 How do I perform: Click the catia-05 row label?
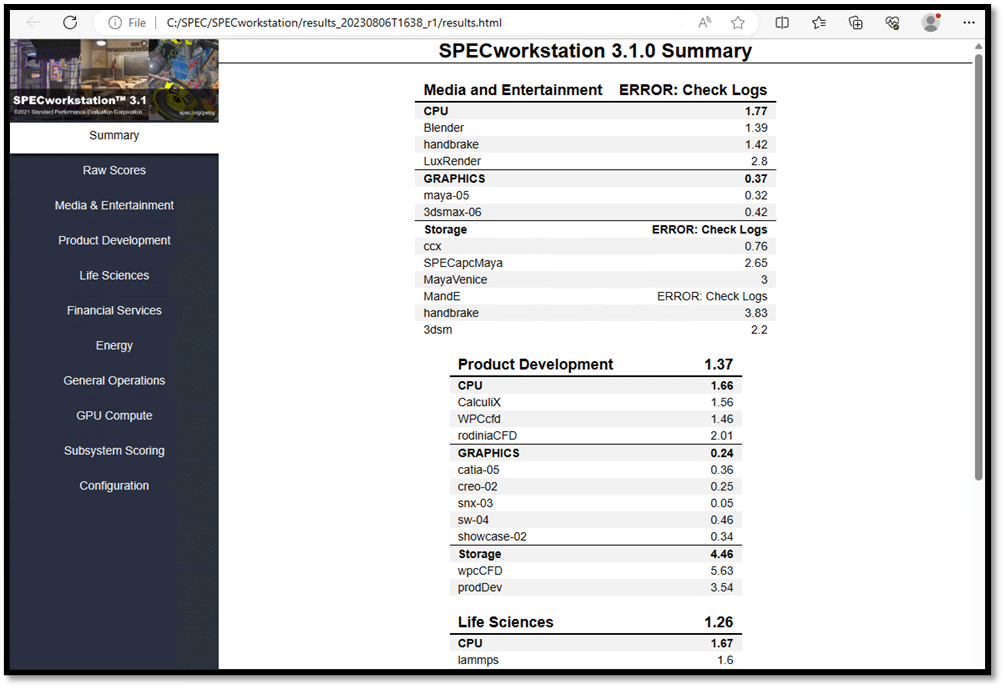tap(478, 470)
